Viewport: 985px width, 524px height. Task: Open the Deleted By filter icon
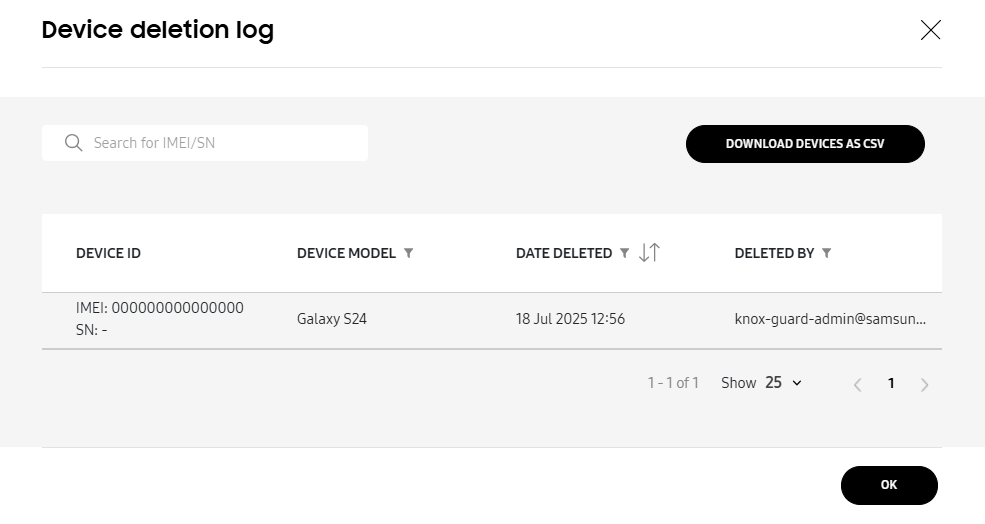click(827, 253)
